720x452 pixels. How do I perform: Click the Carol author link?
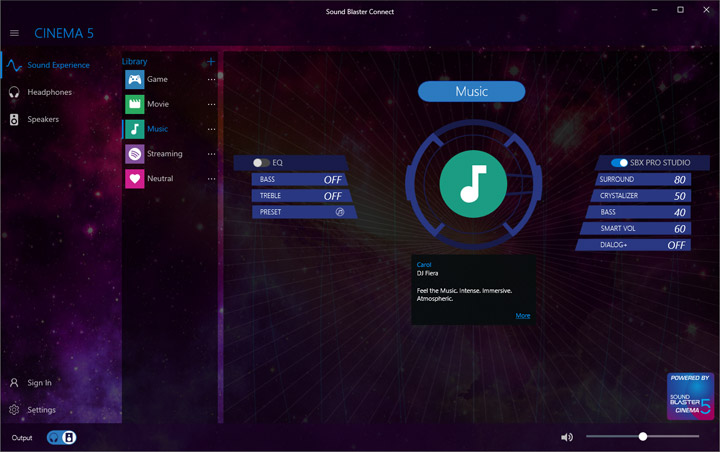pos(424,265)
